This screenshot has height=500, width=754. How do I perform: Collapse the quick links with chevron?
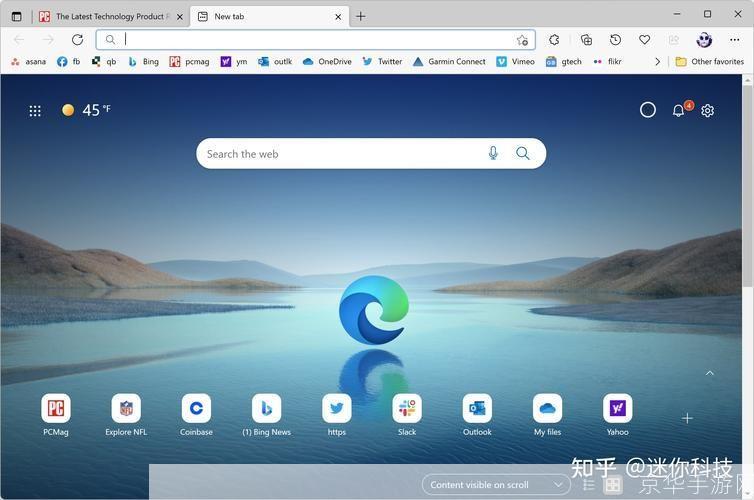click(x=710, y=373)
